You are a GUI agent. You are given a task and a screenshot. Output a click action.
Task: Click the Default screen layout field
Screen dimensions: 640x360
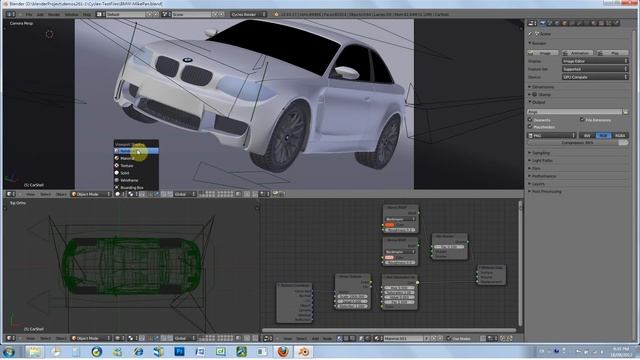[126, 14]
